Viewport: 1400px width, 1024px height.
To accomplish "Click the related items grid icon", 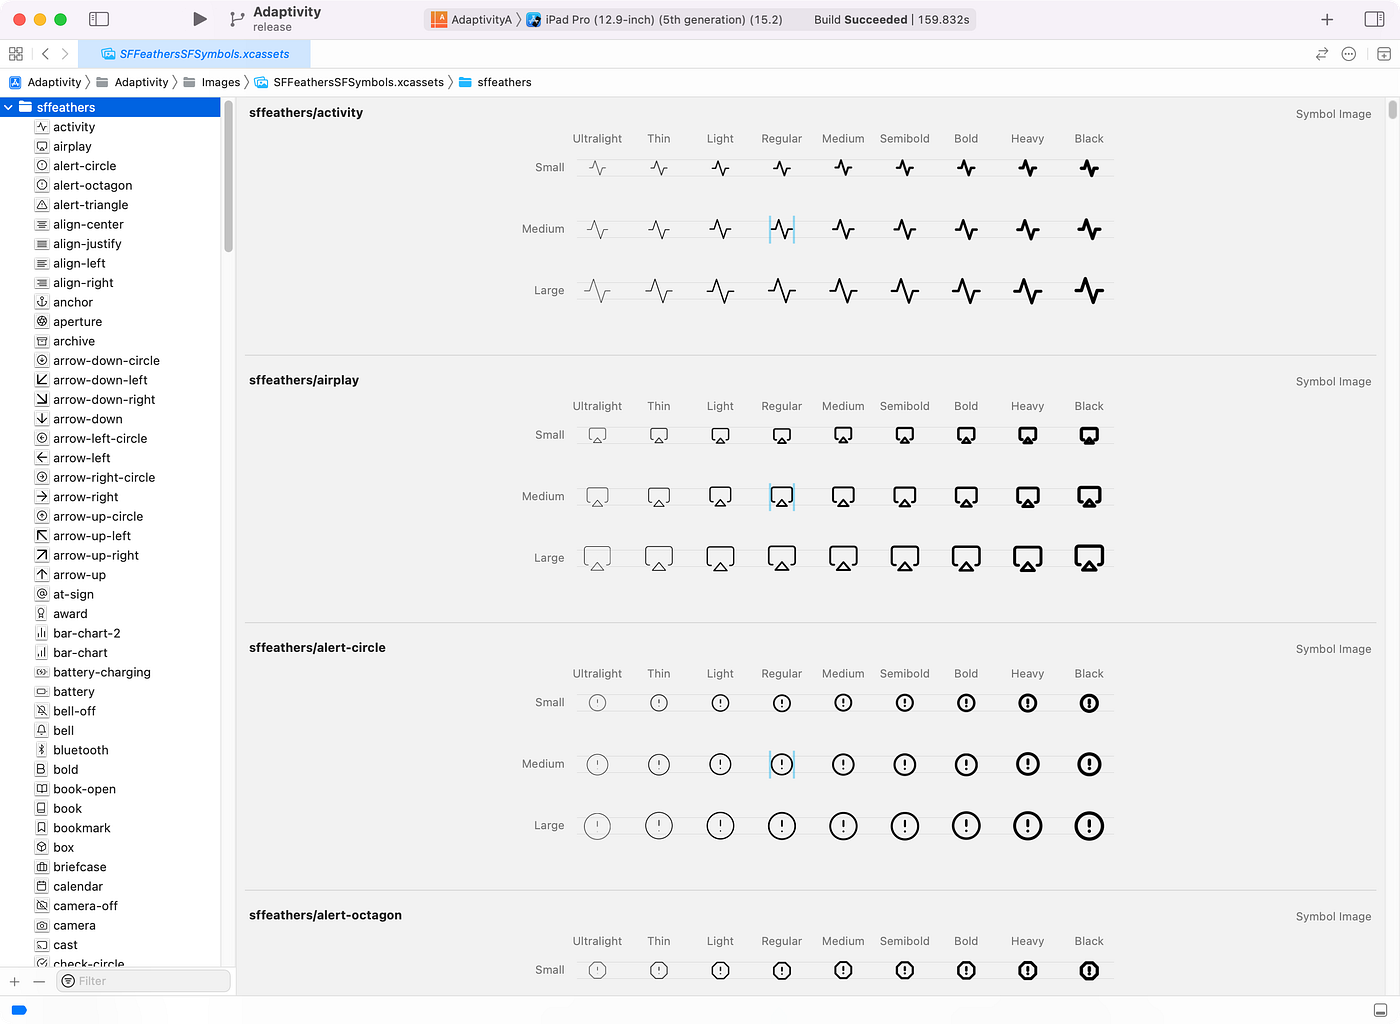I will pos(15,54).
